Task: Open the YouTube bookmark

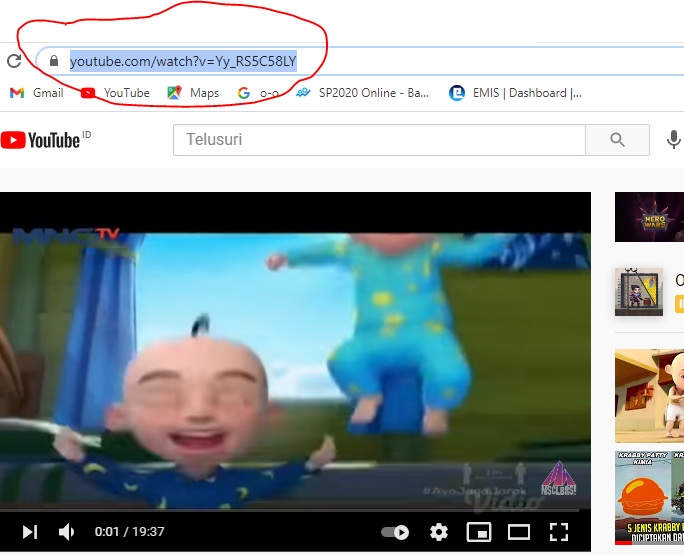Action: tap(116, 93)
